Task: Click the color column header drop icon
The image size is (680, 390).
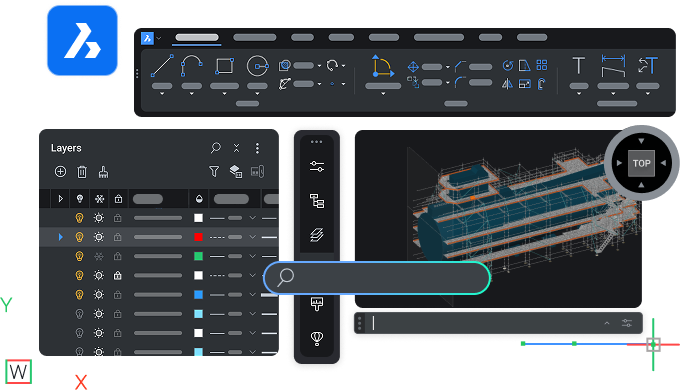Action: coord(199,199)
